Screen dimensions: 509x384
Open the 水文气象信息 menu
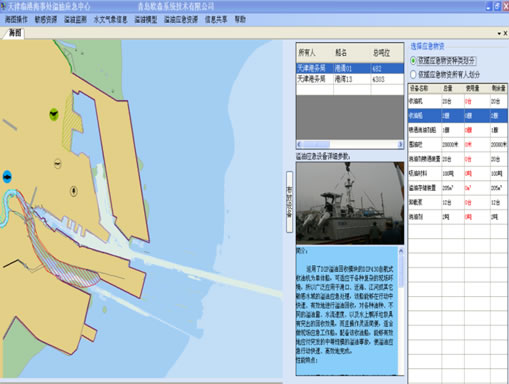110,20
